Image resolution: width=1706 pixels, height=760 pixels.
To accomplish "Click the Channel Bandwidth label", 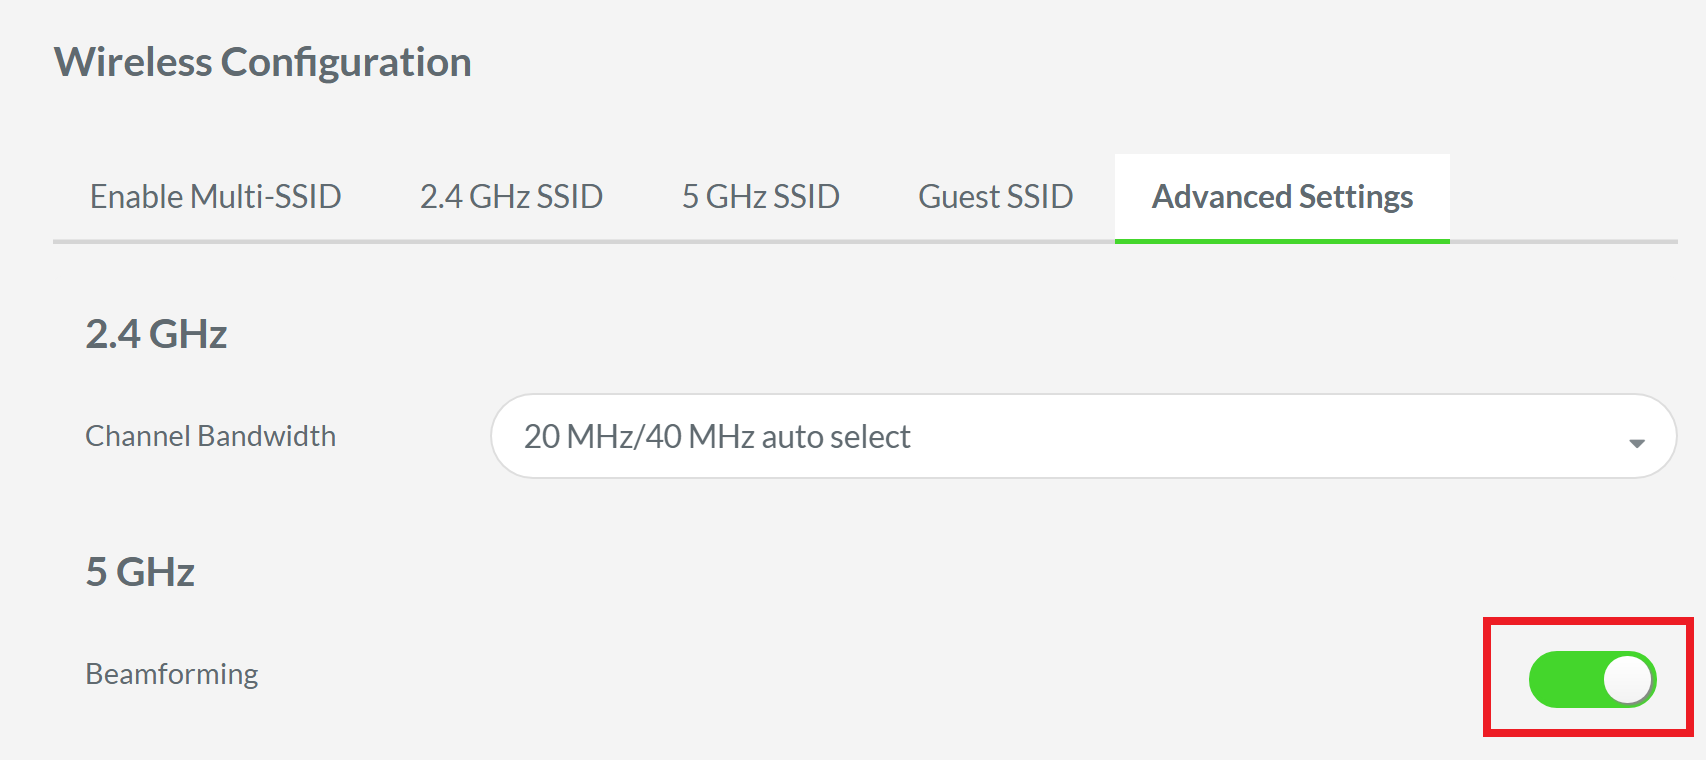I will 209,436.
